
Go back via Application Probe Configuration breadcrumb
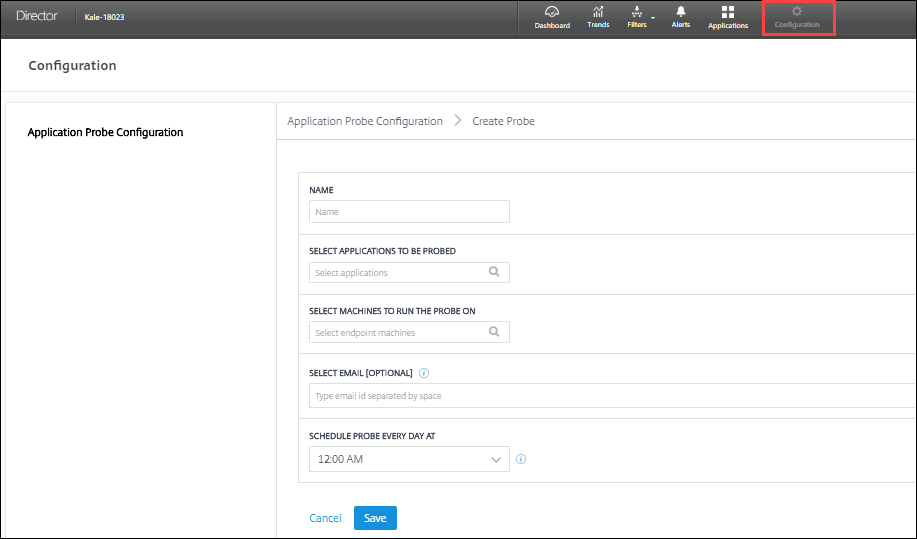365,121
